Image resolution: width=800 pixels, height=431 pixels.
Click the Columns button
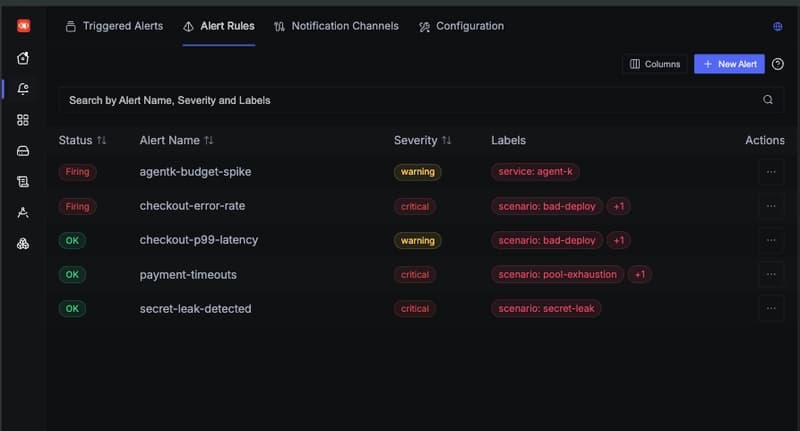[x=655, y=64]
